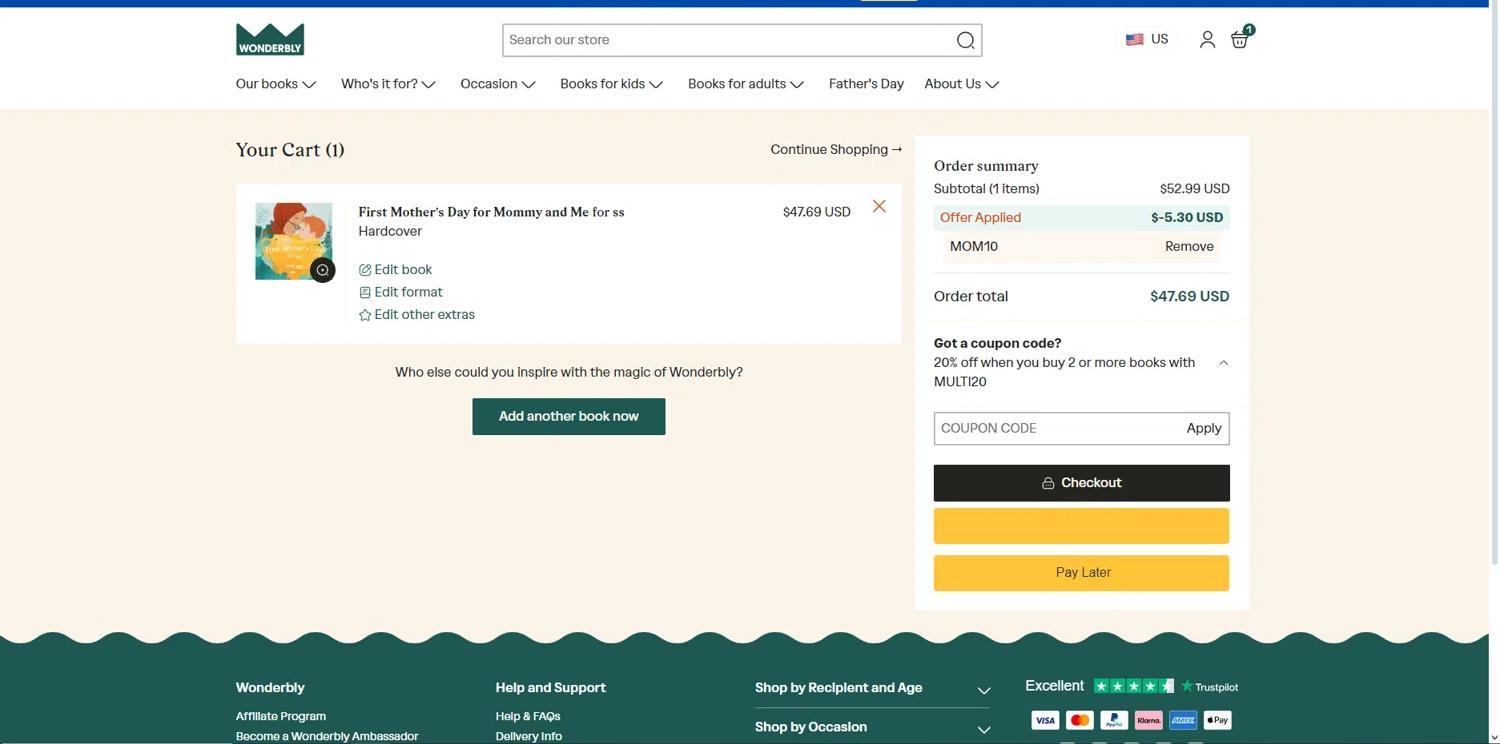Viewport: 1500px width, 744px height.
Task: Apply the coupon code
Action: point(1204,428)
